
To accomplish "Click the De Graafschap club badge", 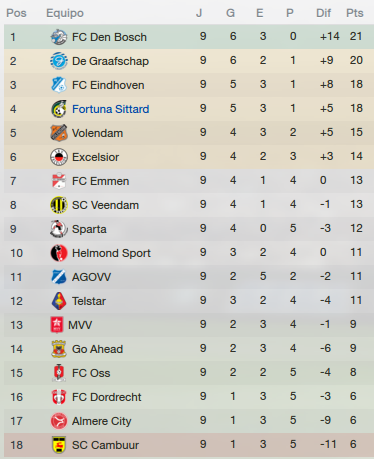I will point(59,61).
